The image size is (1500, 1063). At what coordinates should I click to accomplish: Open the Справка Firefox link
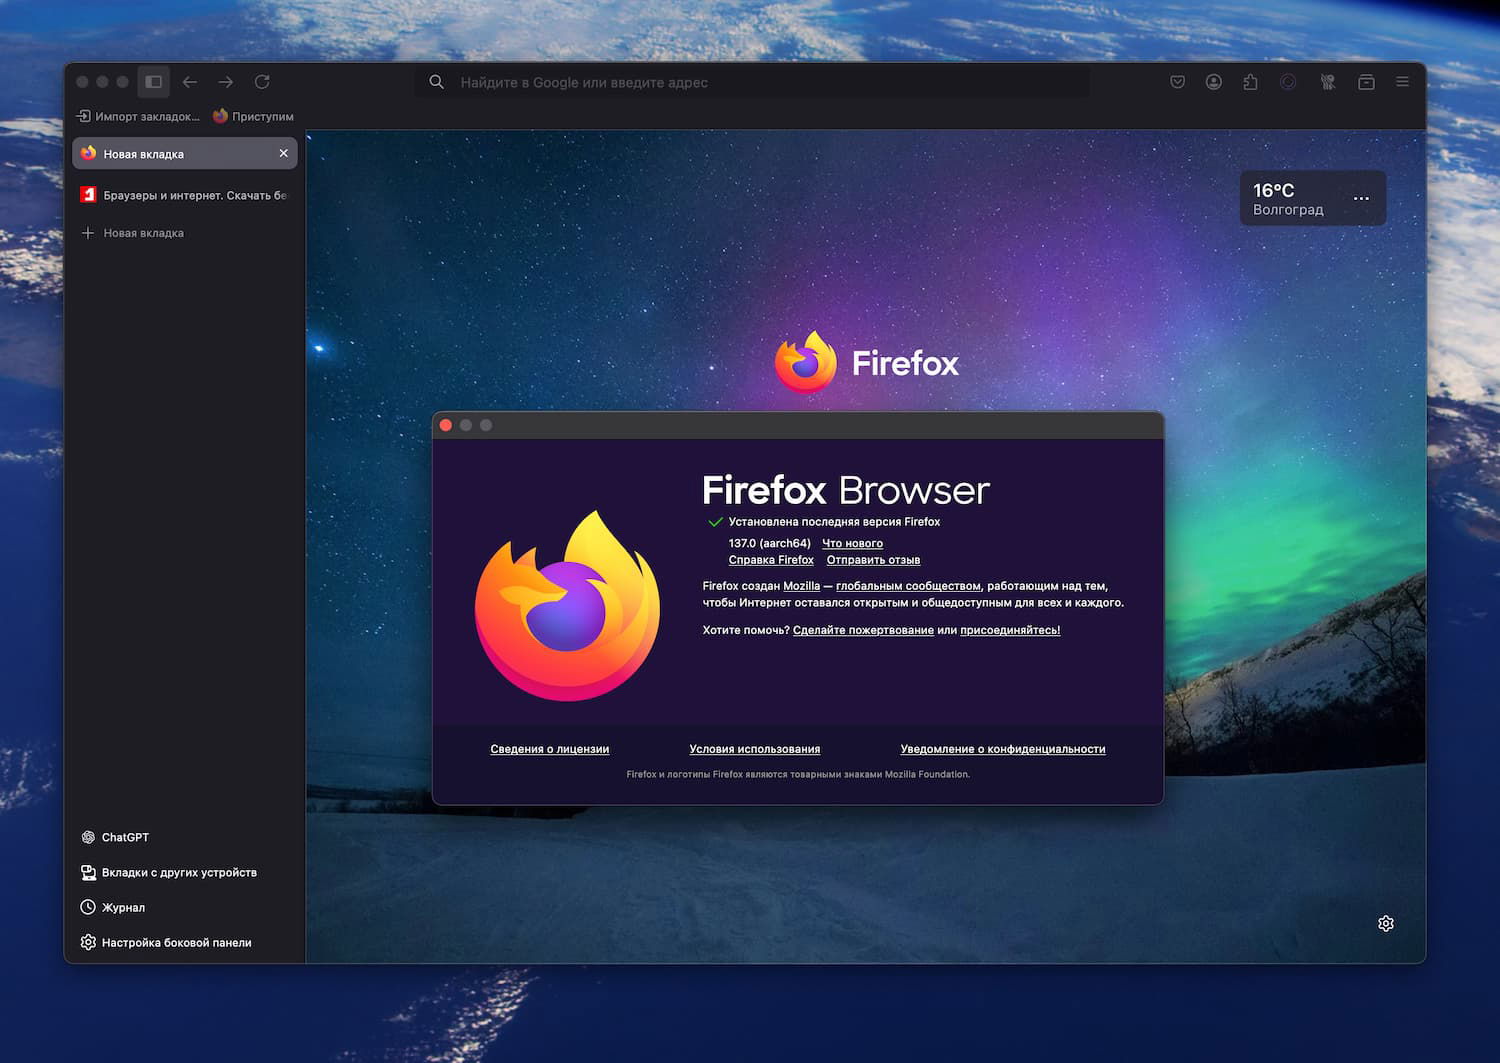(x=771, y=560)
